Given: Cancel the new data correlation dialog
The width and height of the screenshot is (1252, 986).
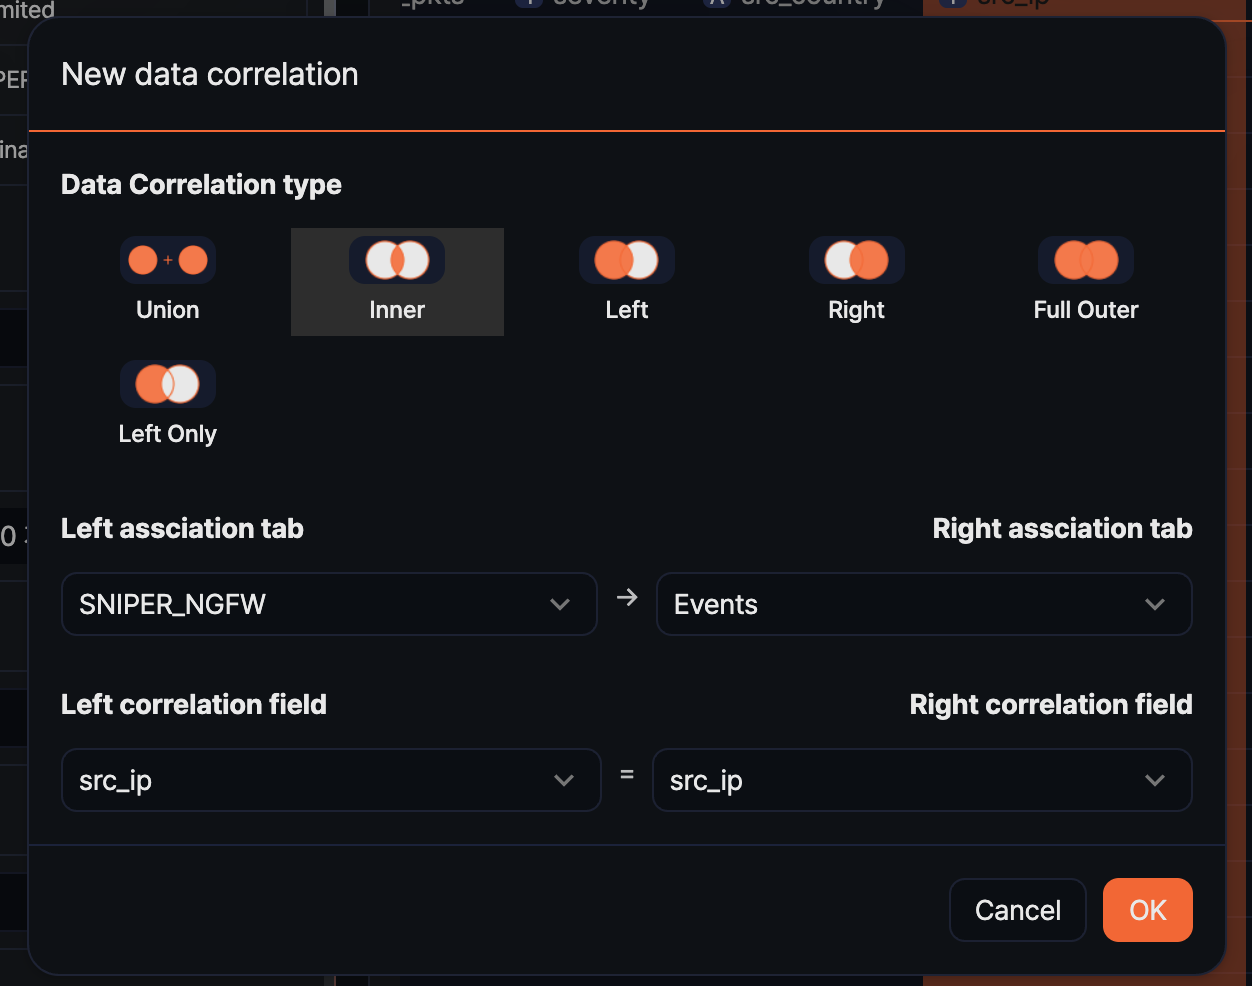Looking at the screenshot, I should 1017,910.
